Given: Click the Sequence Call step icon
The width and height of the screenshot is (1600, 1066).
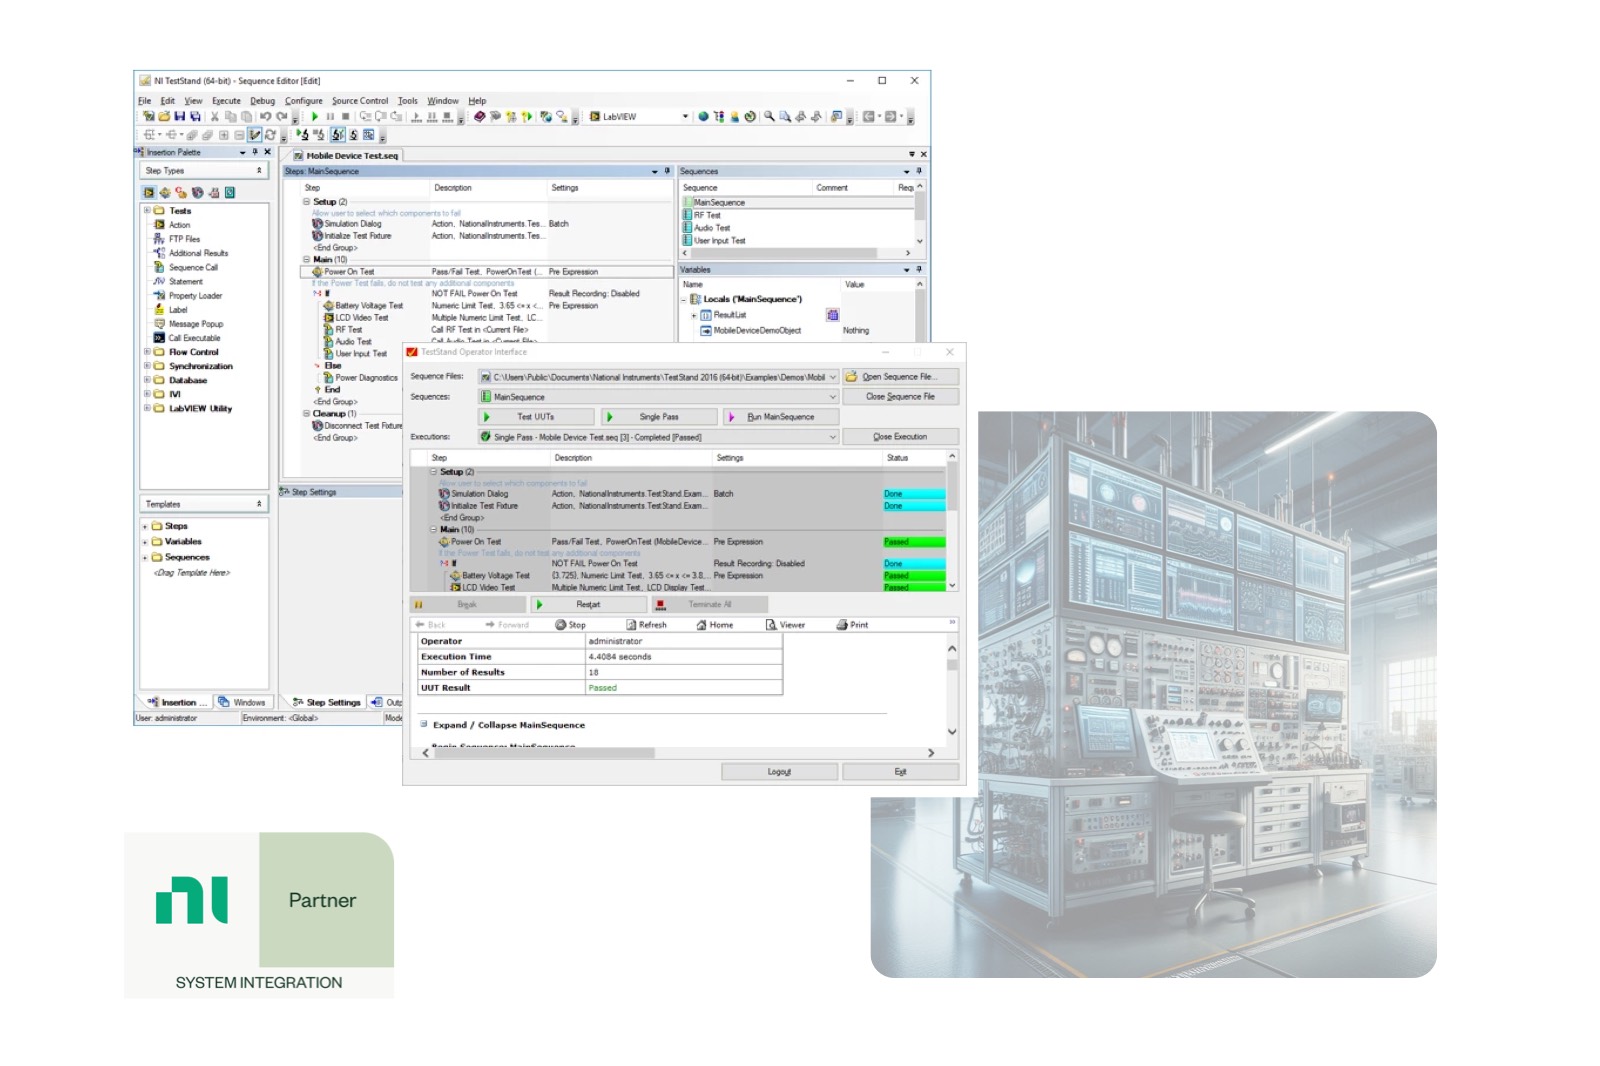Looking at the screenshot, I should [x=159, y=267].
